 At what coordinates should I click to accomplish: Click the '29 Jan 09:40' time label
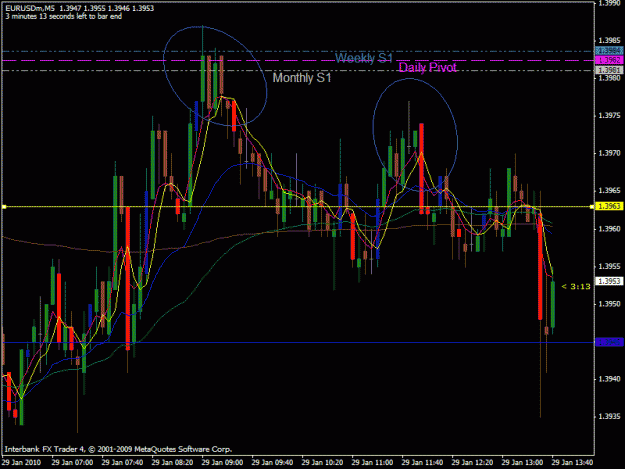tap(272, 462)
